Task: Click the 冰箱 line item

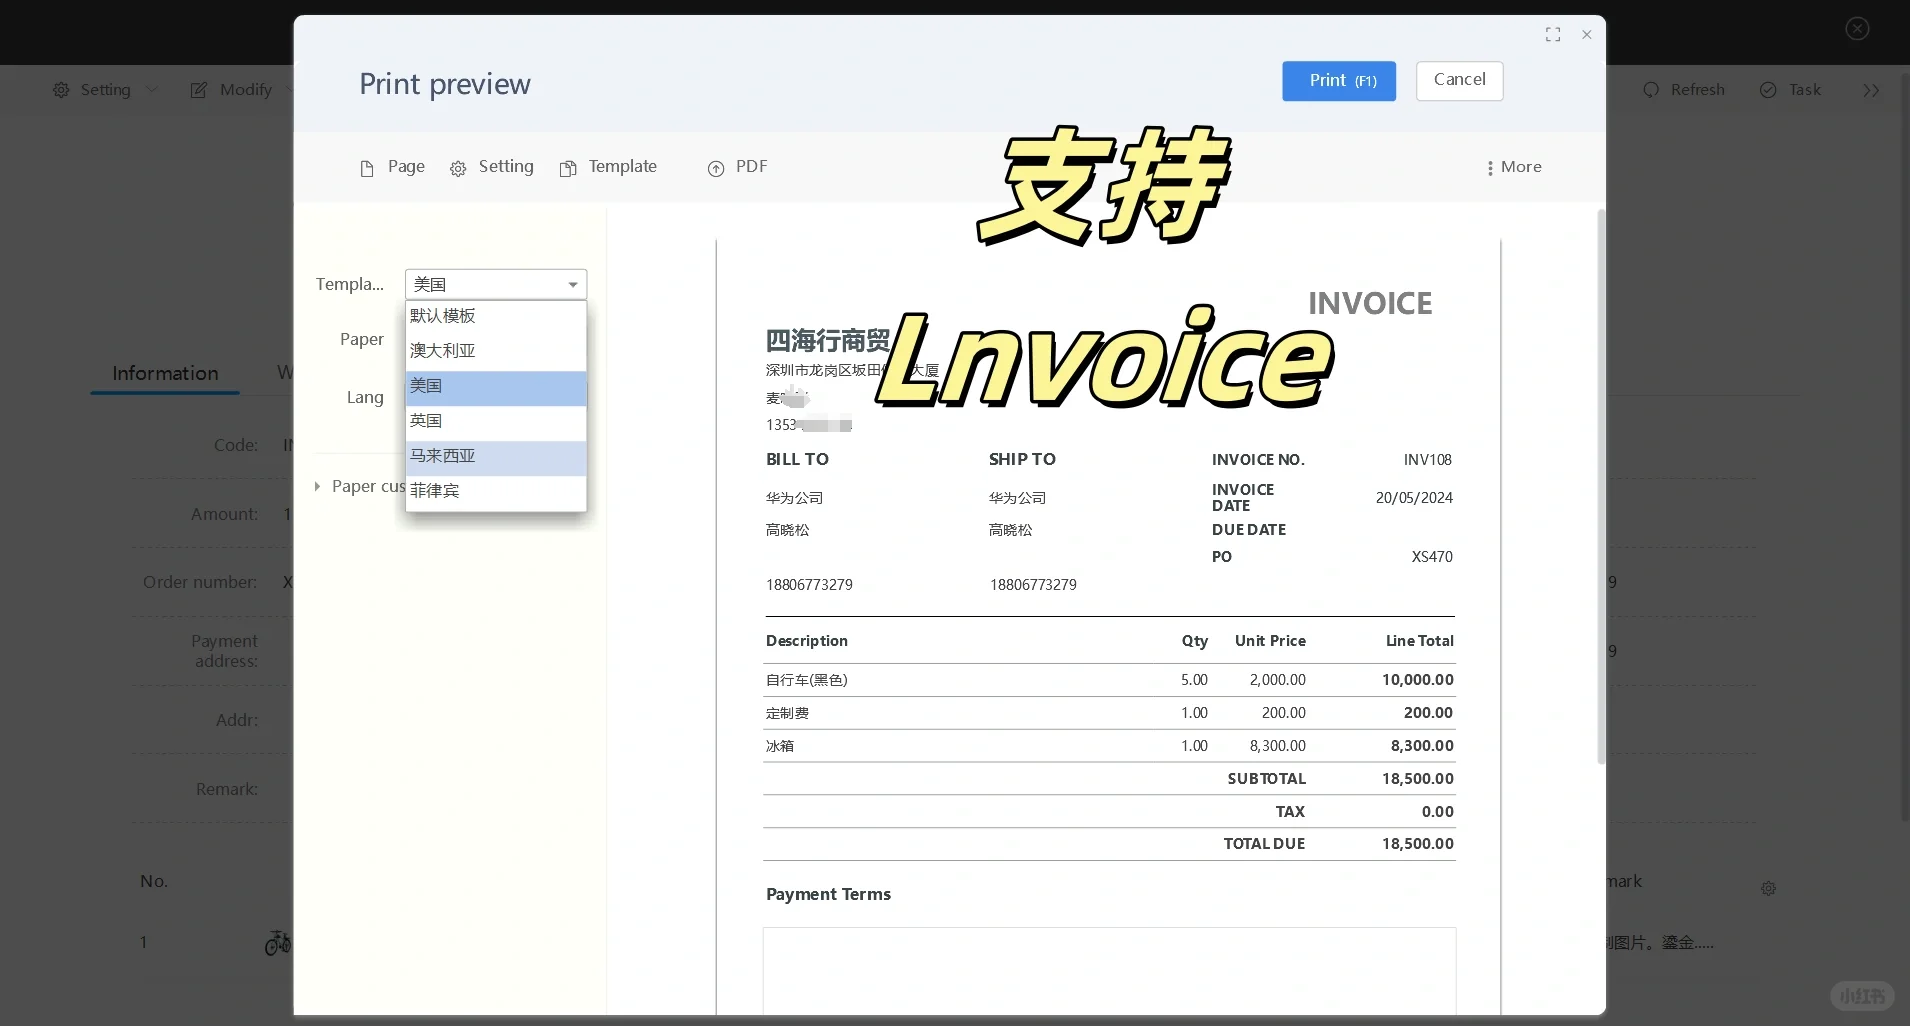Action: click(x=1109, y=746)
